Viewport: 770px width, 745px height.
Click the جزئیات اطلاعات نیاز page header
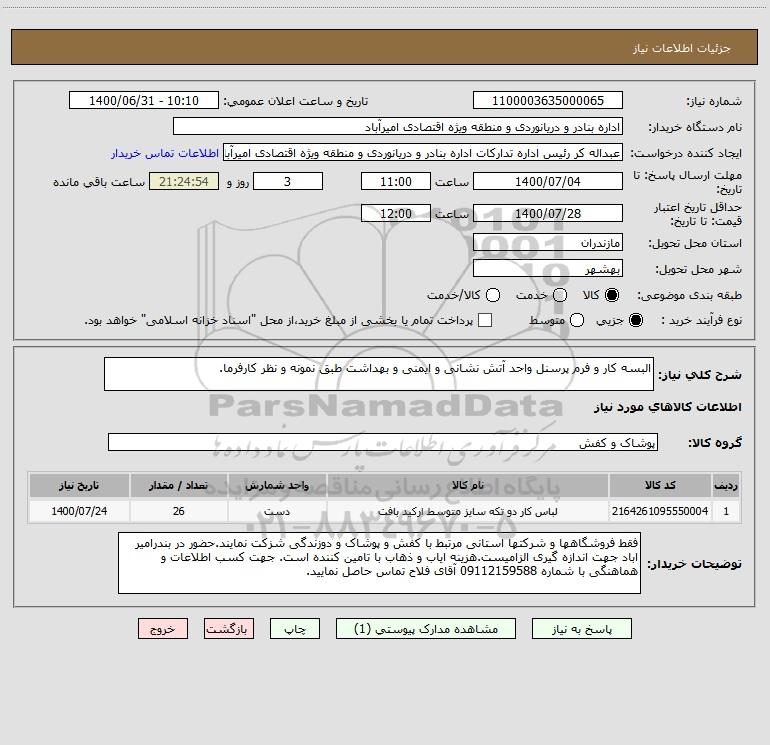click(682, 48)
